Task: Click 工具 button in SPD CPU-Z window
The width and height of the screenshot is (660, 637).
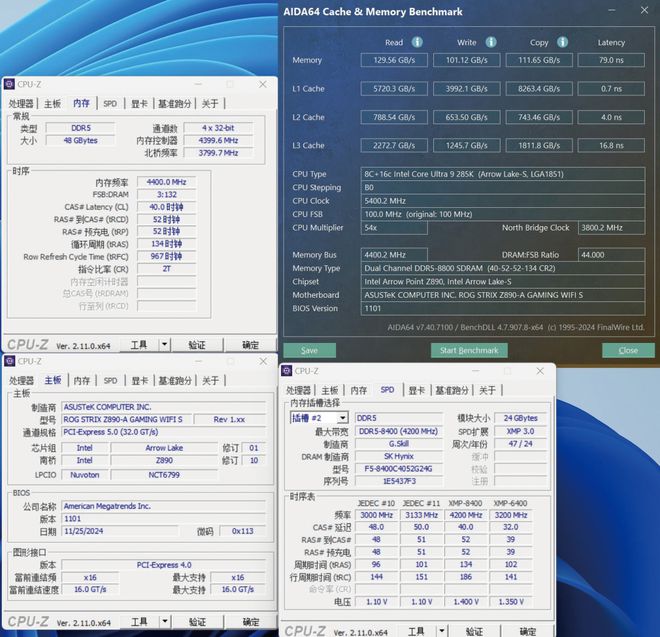Action: point(416,631)
